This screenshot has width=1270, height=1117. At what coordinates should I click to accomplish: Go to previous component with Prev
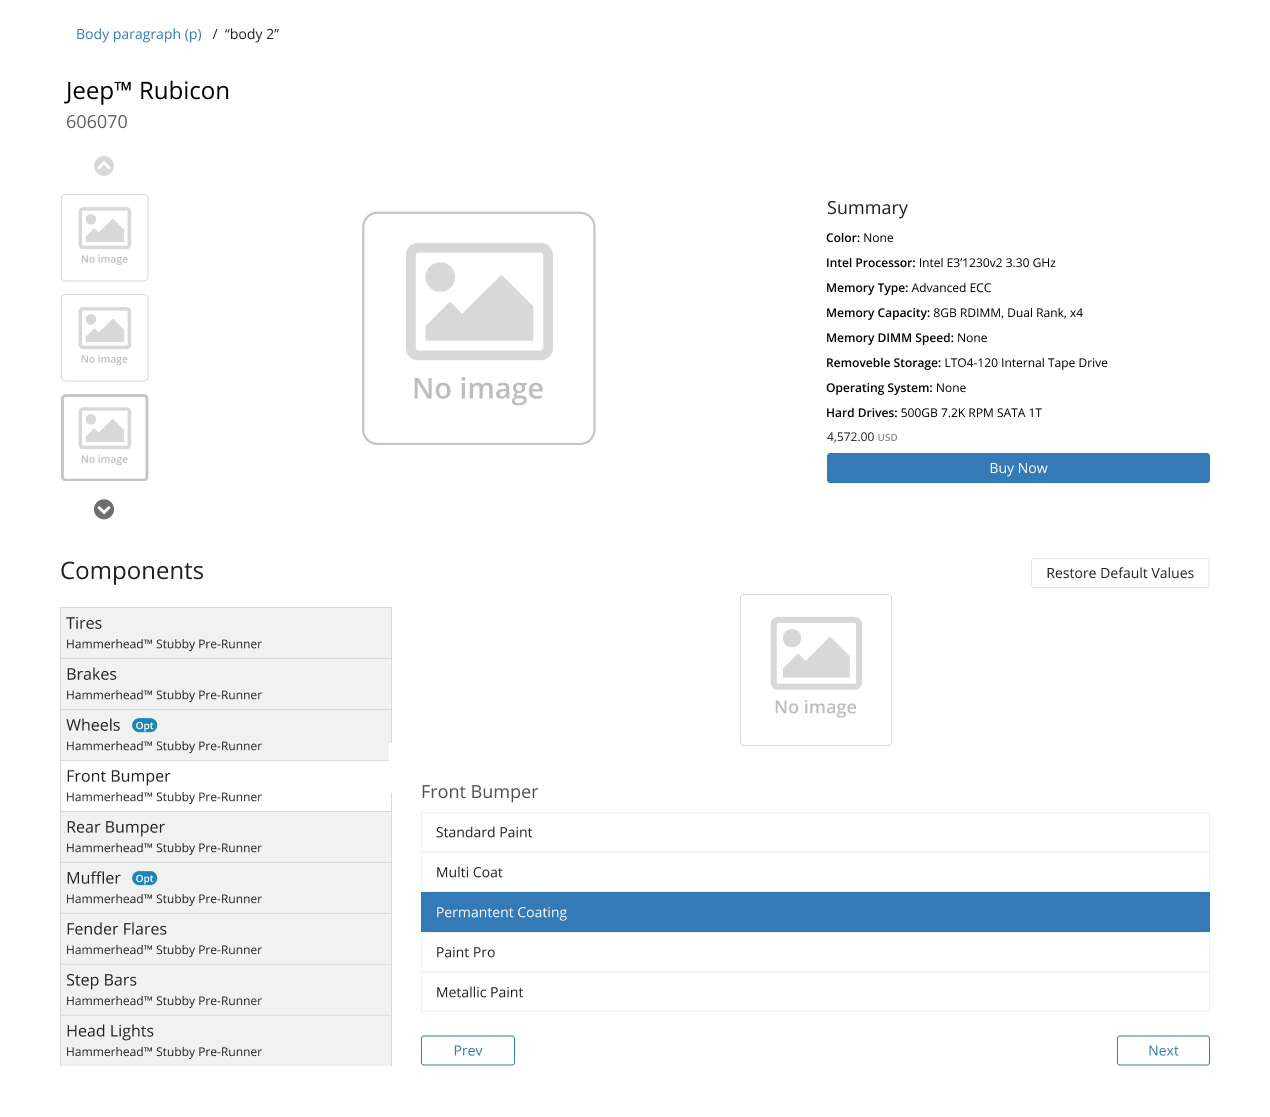point(468,1050)
